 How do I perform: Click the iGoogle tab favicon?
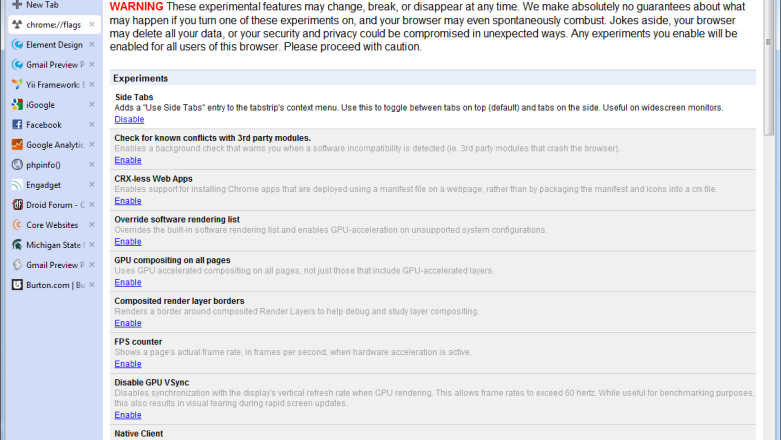(x=17, y=105)
